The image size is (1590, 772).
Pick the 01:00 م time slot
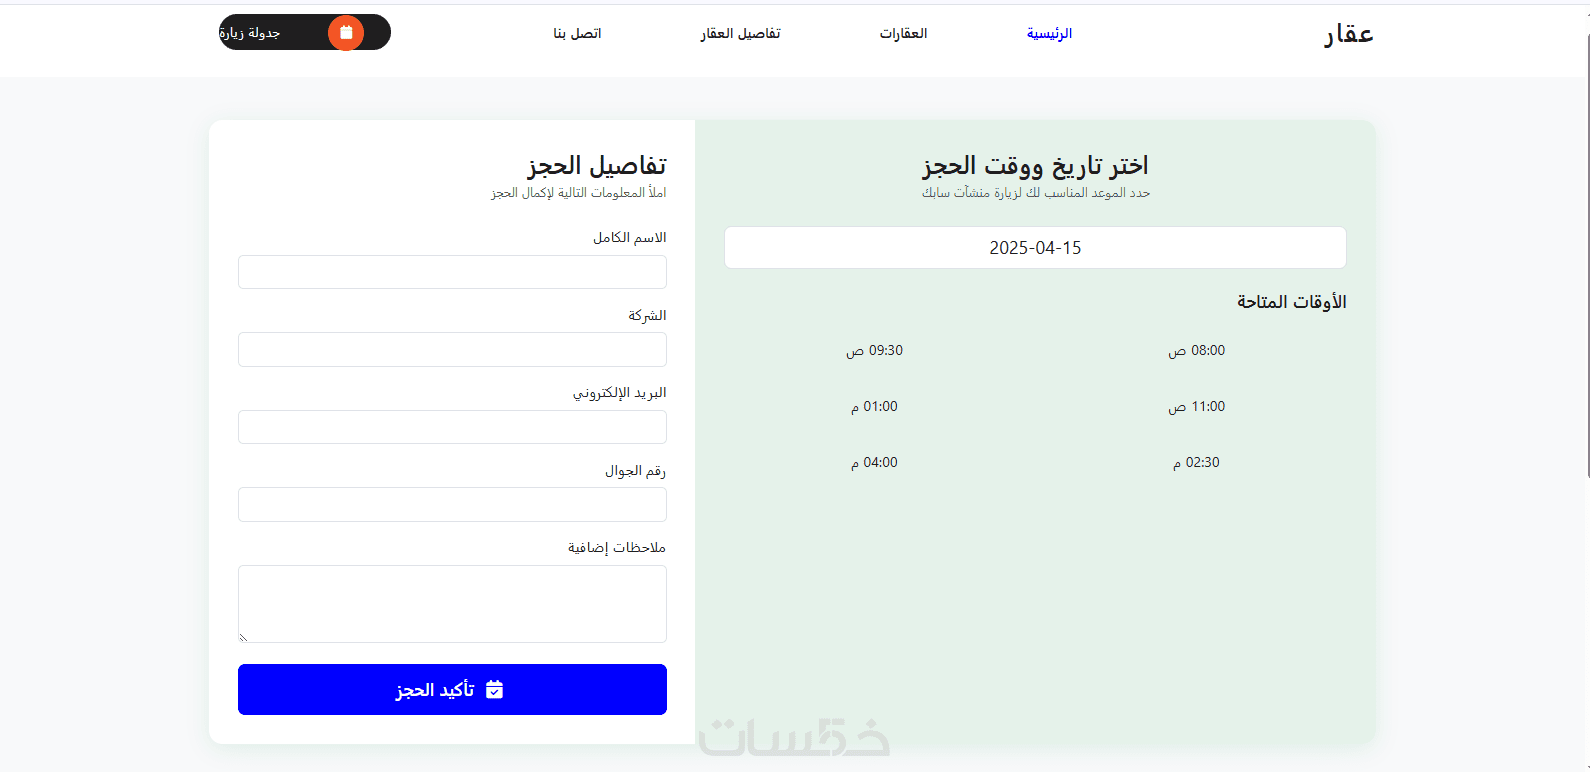[874, 406]
